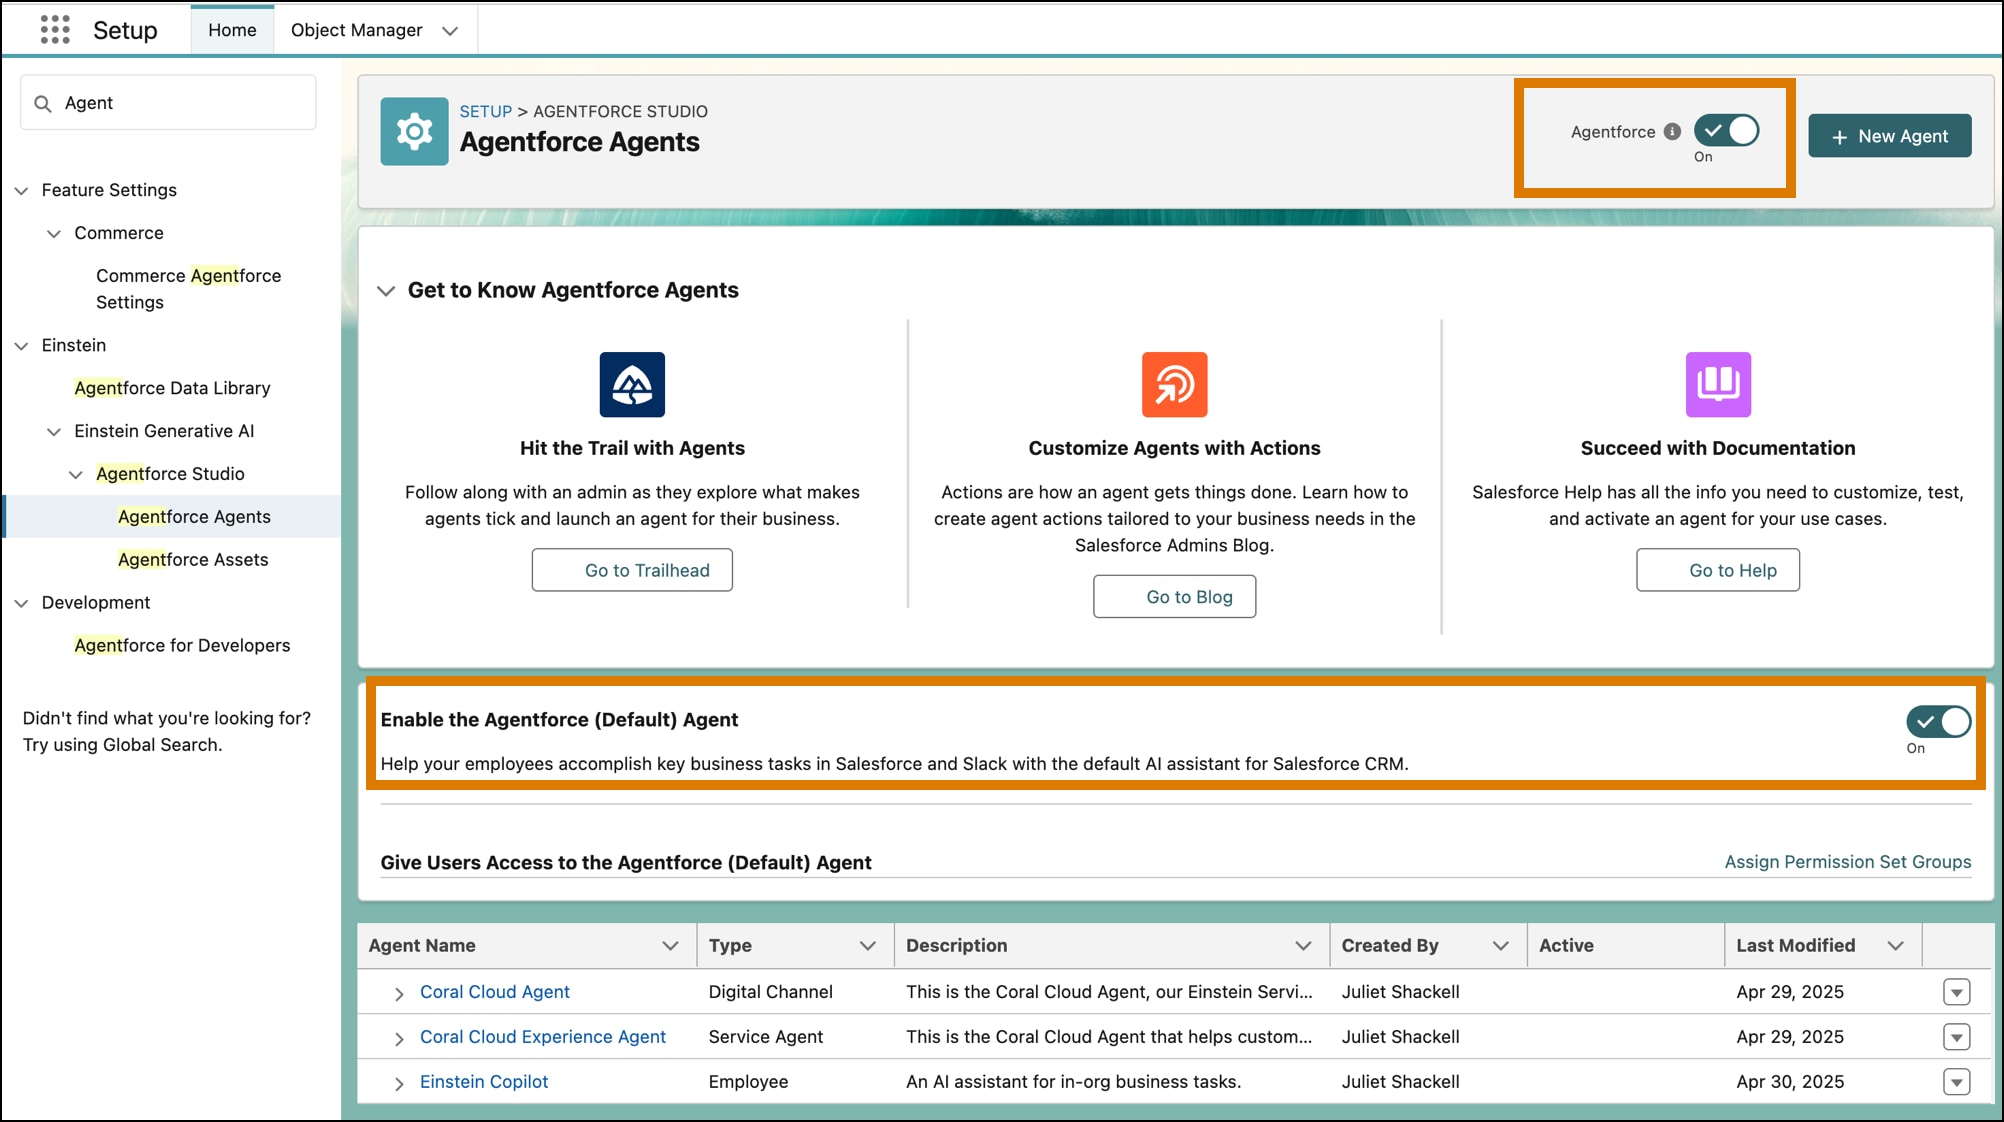Click Assign Permission Set Groups link

[1847, 862]
